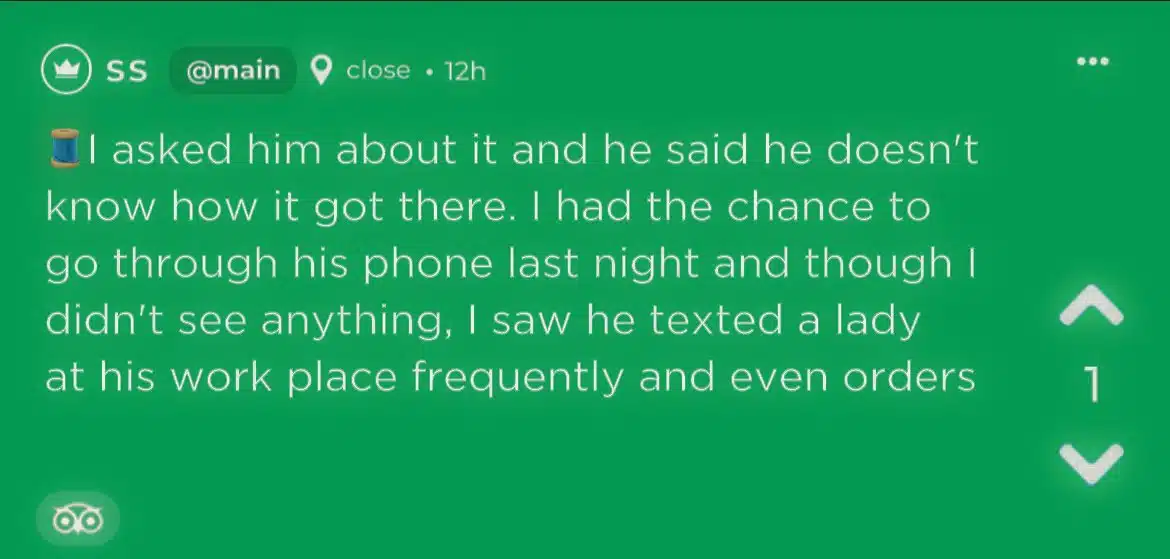The image size is (1170, 559).
Task: Click the line starting 'didn't see anything'
Action: click(480, 321)
